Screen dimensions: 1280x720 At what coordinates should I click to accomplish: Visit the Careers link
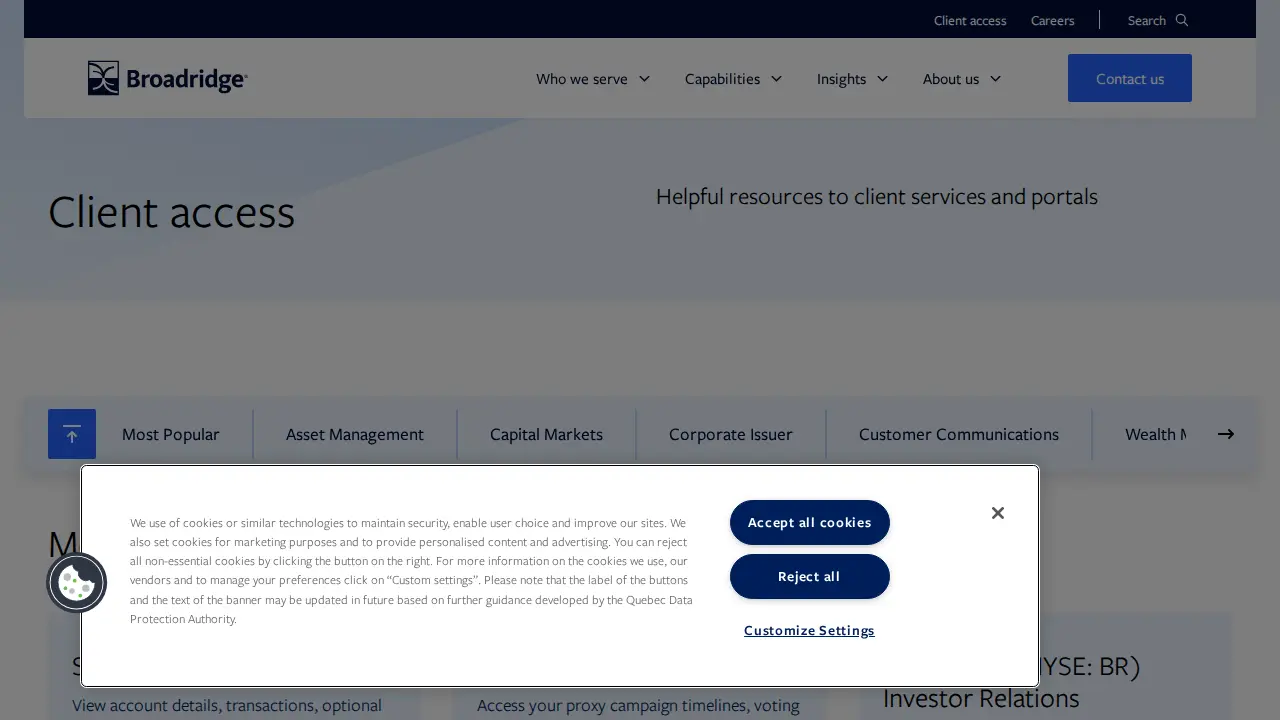(x=1053, y=20)
